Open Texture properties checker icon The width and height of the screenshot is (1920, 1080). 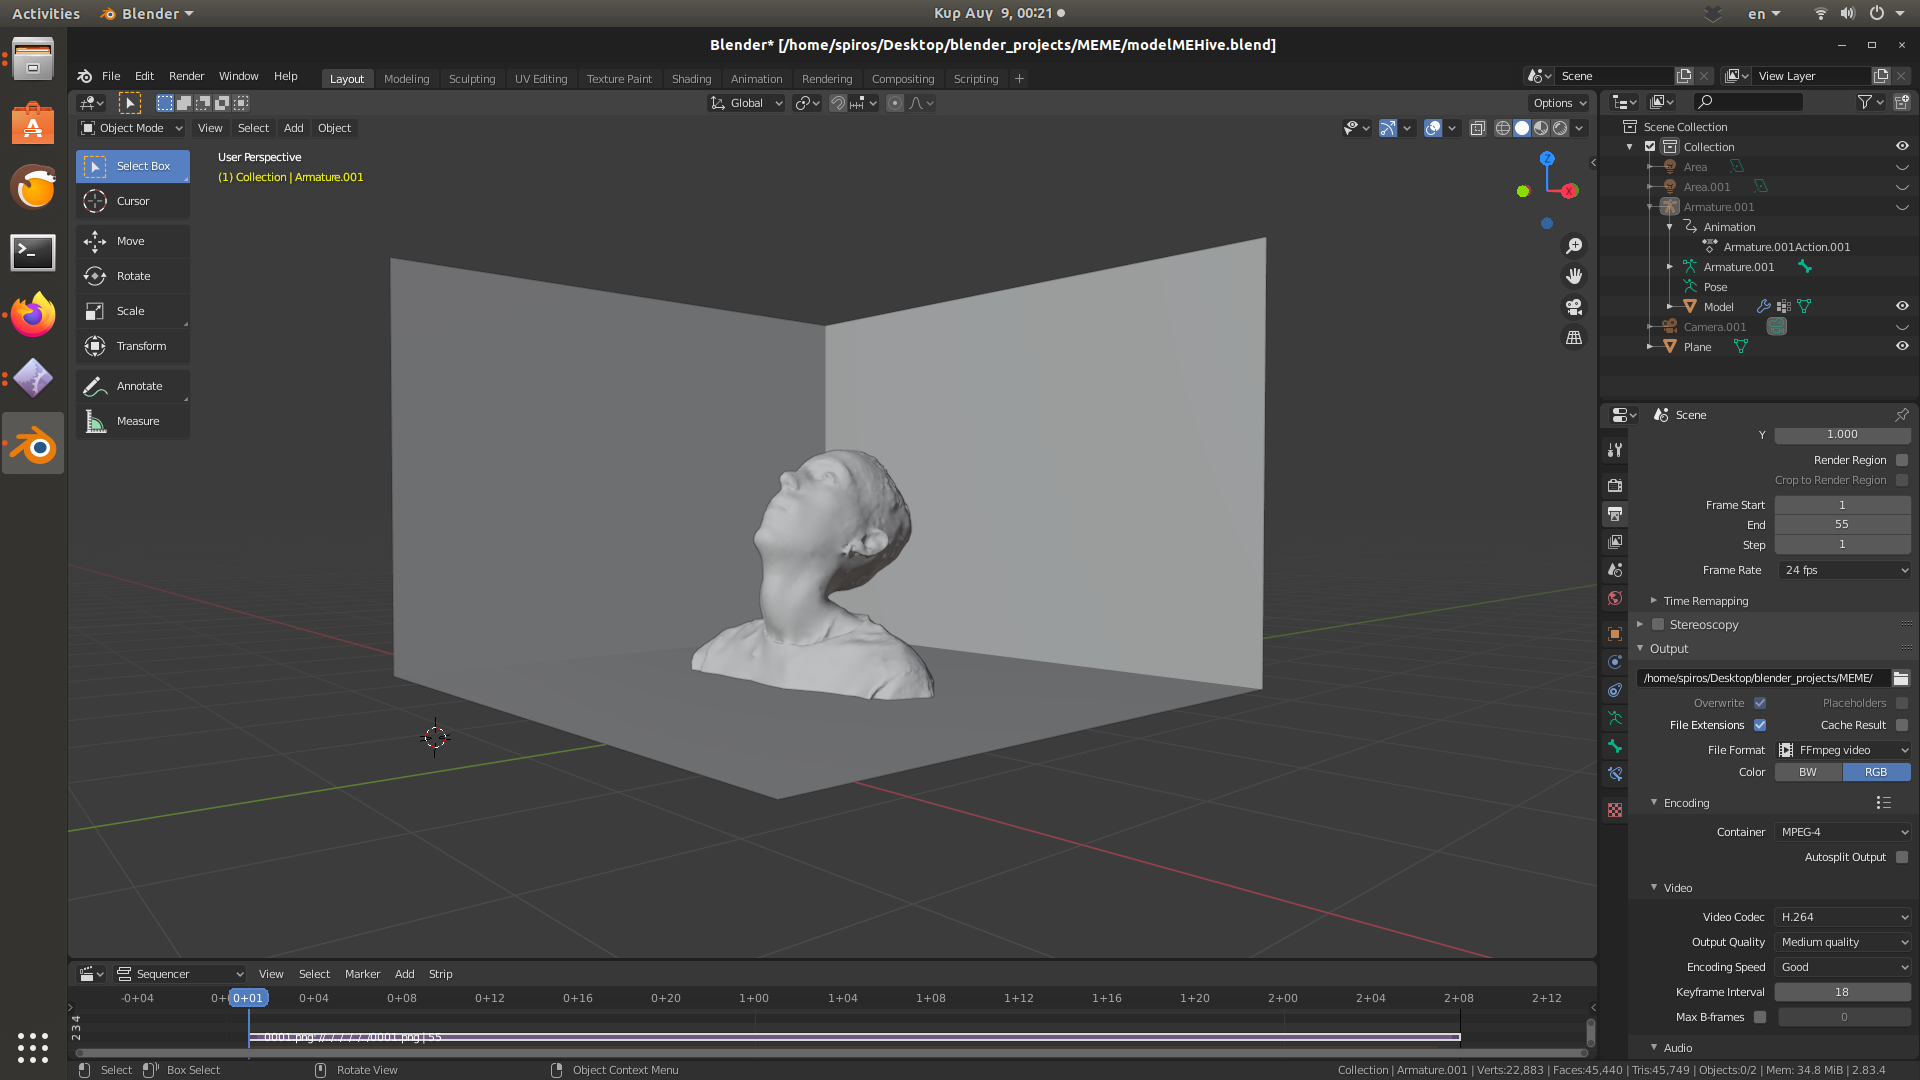click(x=1615, y=810)
